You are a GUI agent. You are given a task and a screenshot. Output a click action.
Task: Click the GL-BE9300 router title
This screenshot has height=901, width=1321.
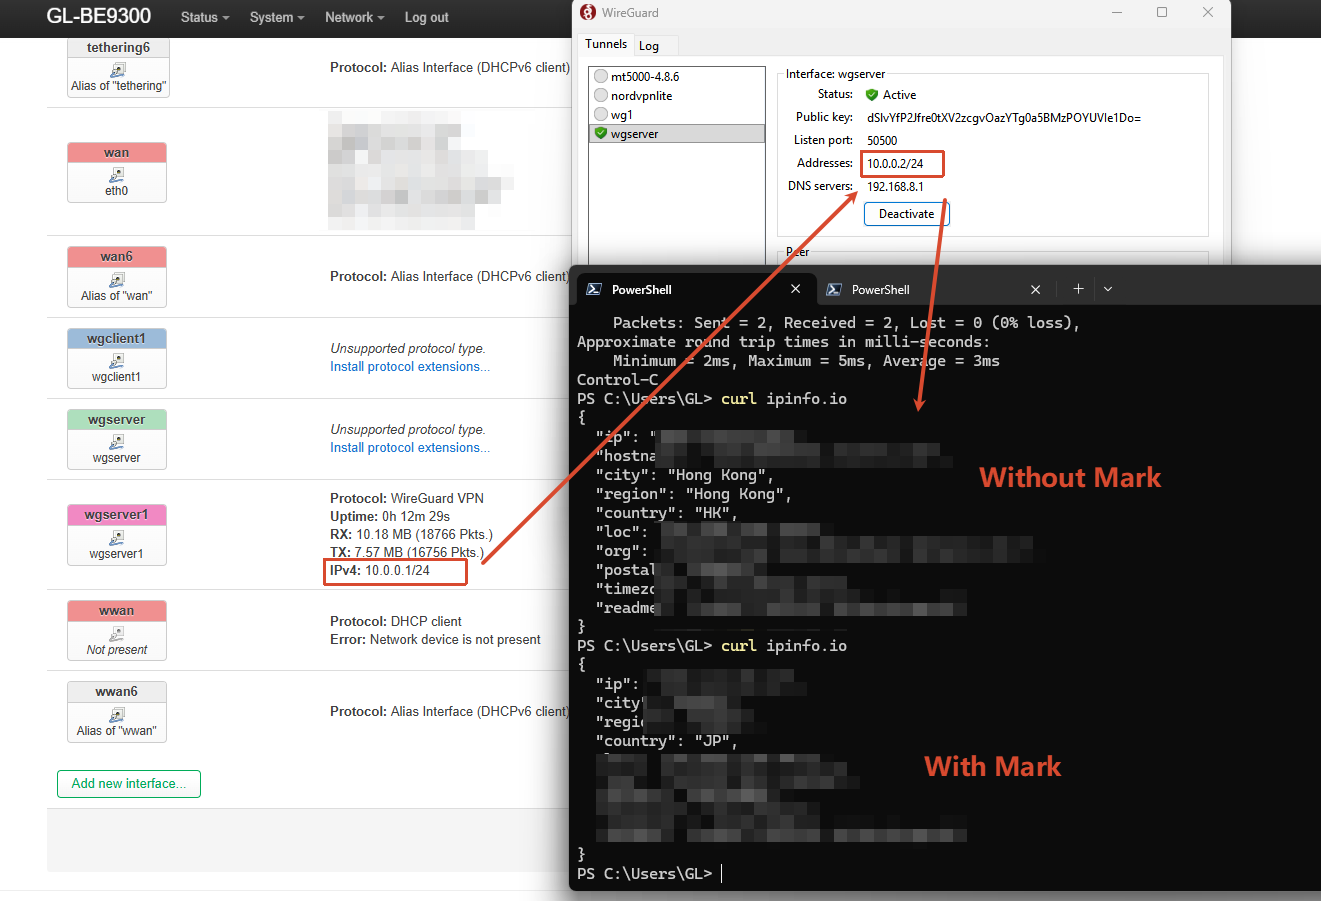pos(99,16)
